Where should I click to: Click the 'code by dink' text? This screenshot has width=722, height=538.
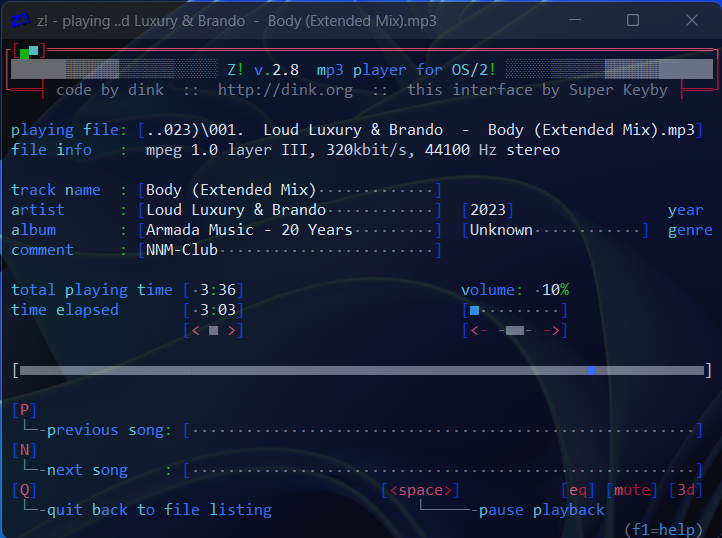point(110,90)
